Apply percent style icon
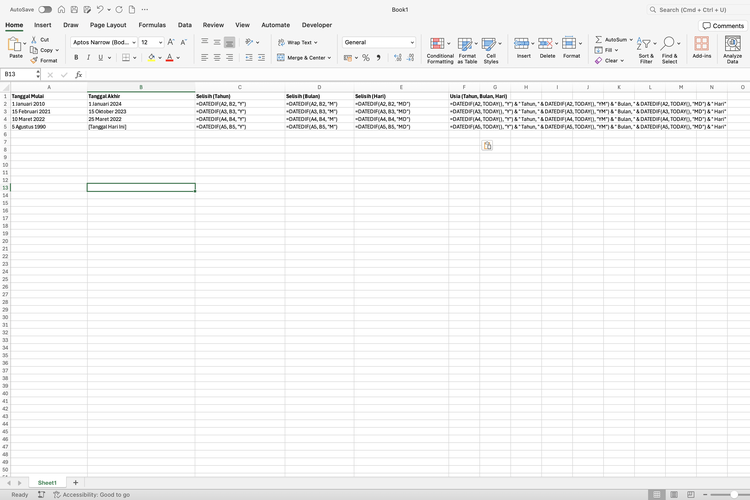Viewport: 750px width, 500px height. pos(366,57)
